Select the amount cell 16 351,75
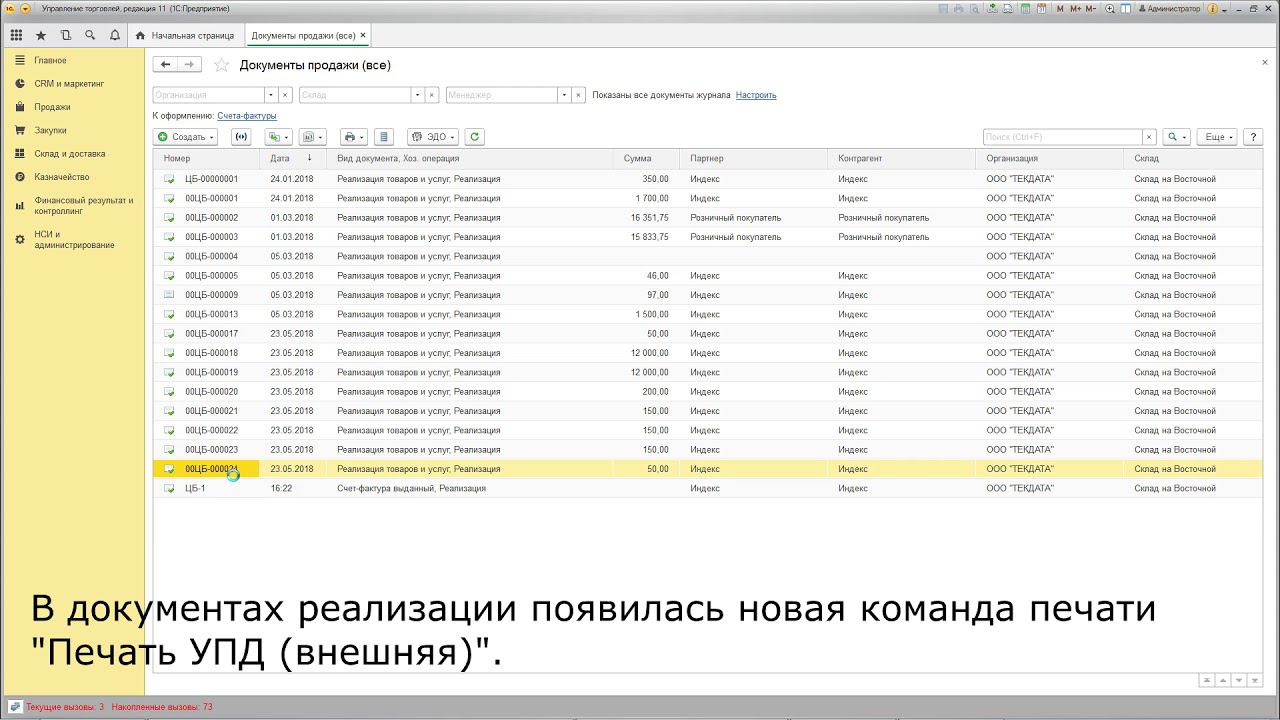Viewport: 1280px width, 720px height. (x=646, y=217)
